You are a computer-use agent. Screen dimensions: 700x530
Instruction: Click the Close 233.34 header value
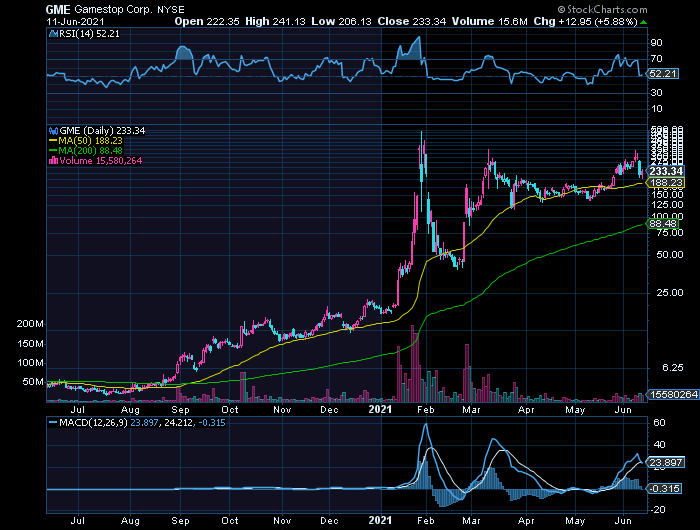(x=412, y=21)
